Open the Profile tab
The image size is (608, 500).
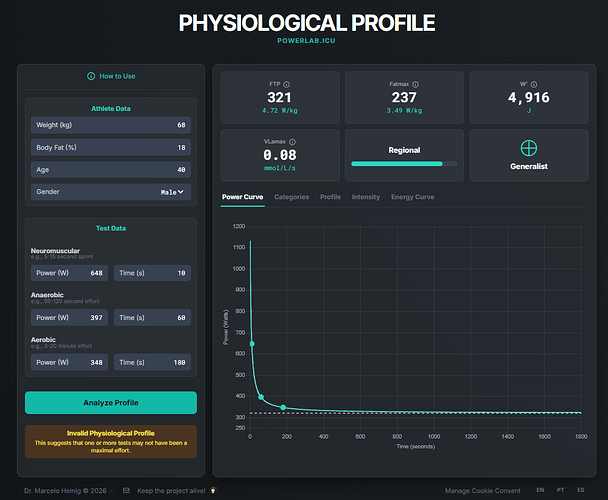[x=330, y=197]
